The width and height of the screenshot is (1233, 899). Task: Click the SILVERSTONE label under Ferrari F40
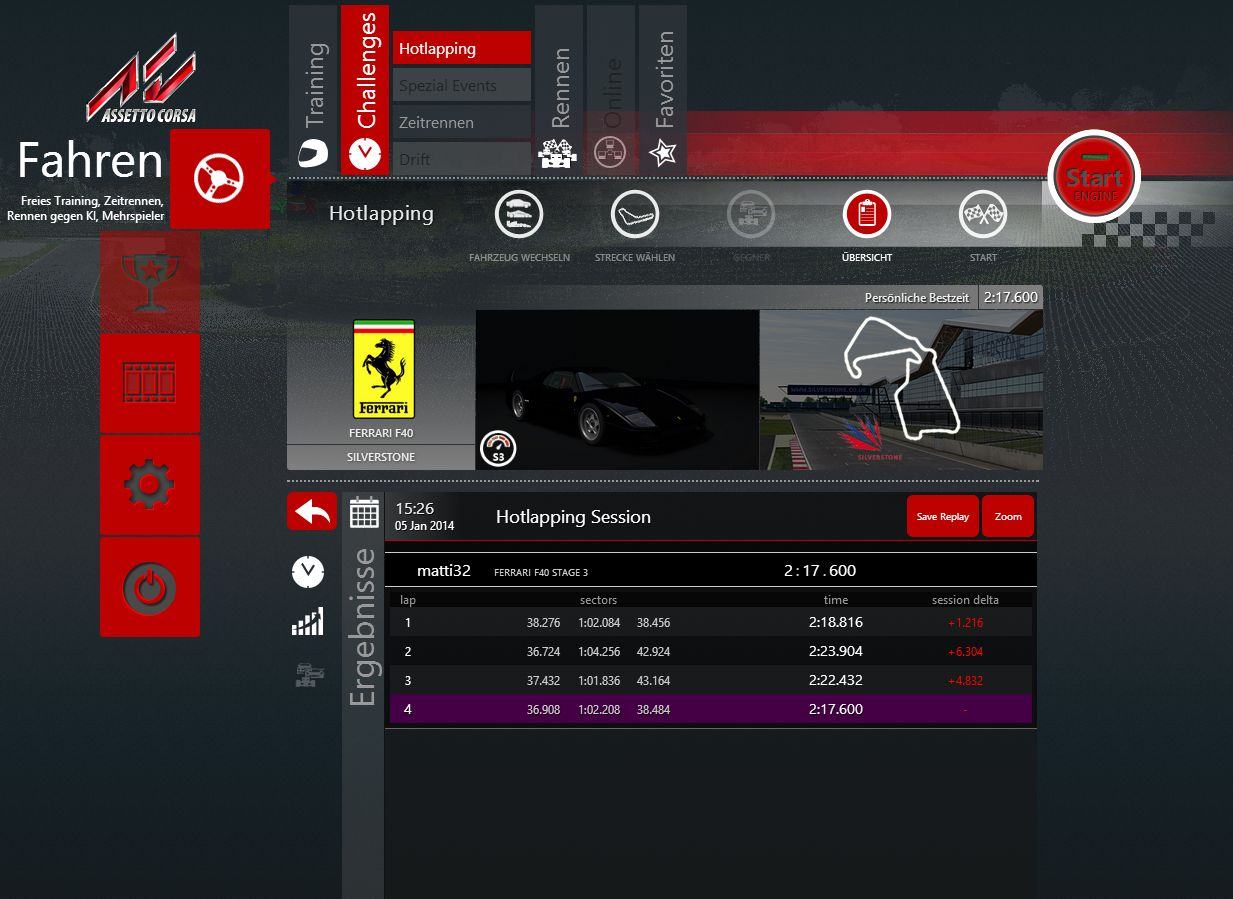(x=381, y=457)
